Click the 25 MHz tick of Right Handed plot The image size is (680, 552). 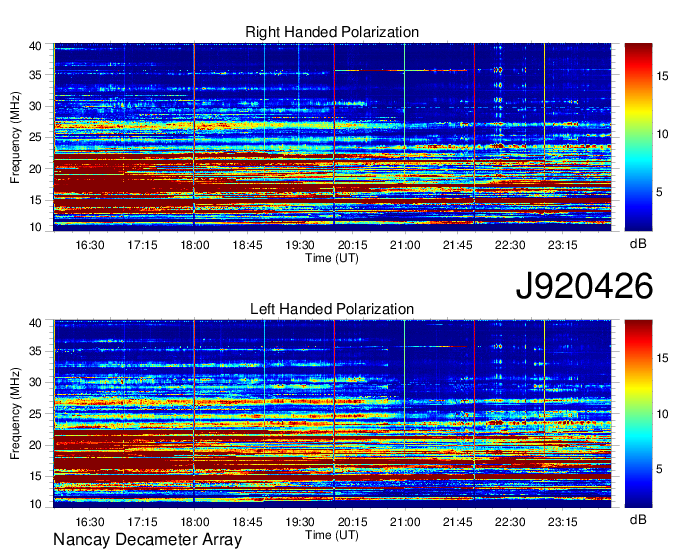35,137
